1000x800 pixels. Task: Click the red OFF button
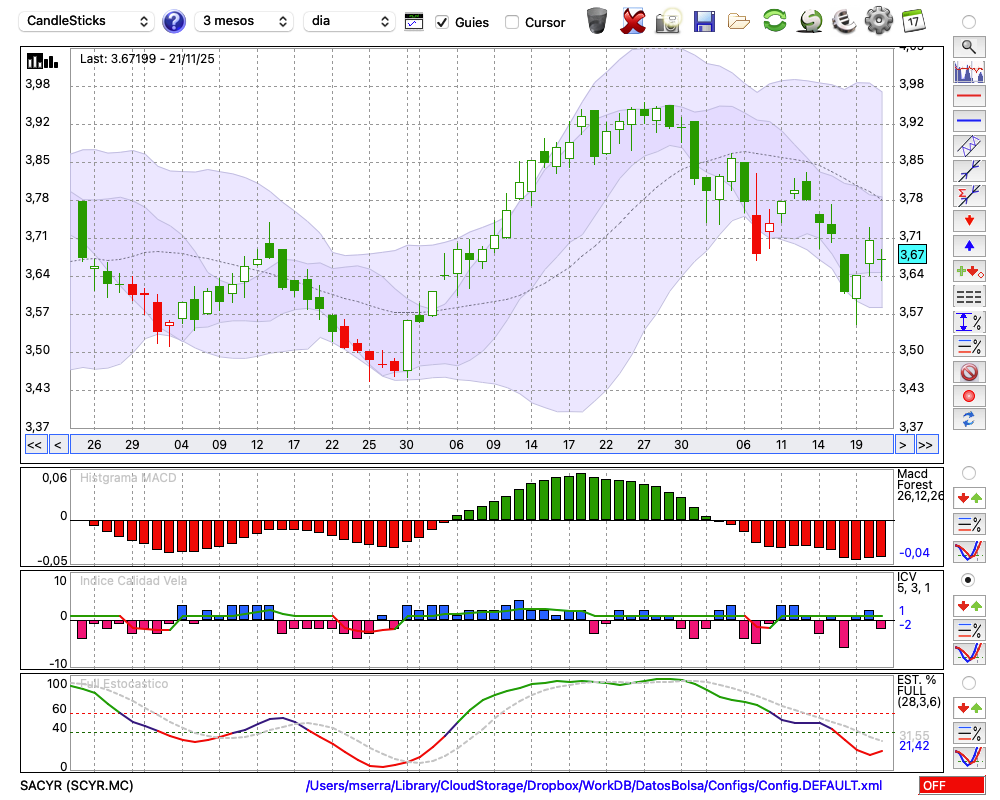click(952, 786)
